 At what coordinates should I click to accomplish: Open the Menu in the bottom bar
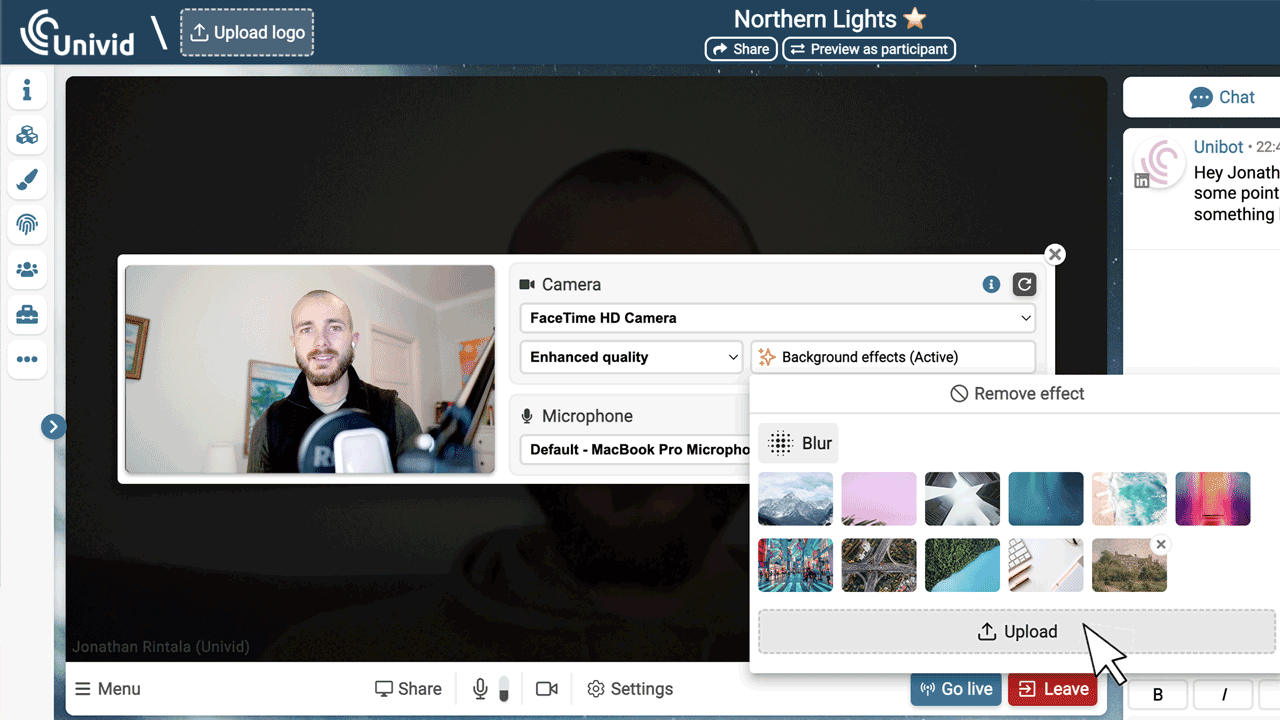tap(107, 689)
